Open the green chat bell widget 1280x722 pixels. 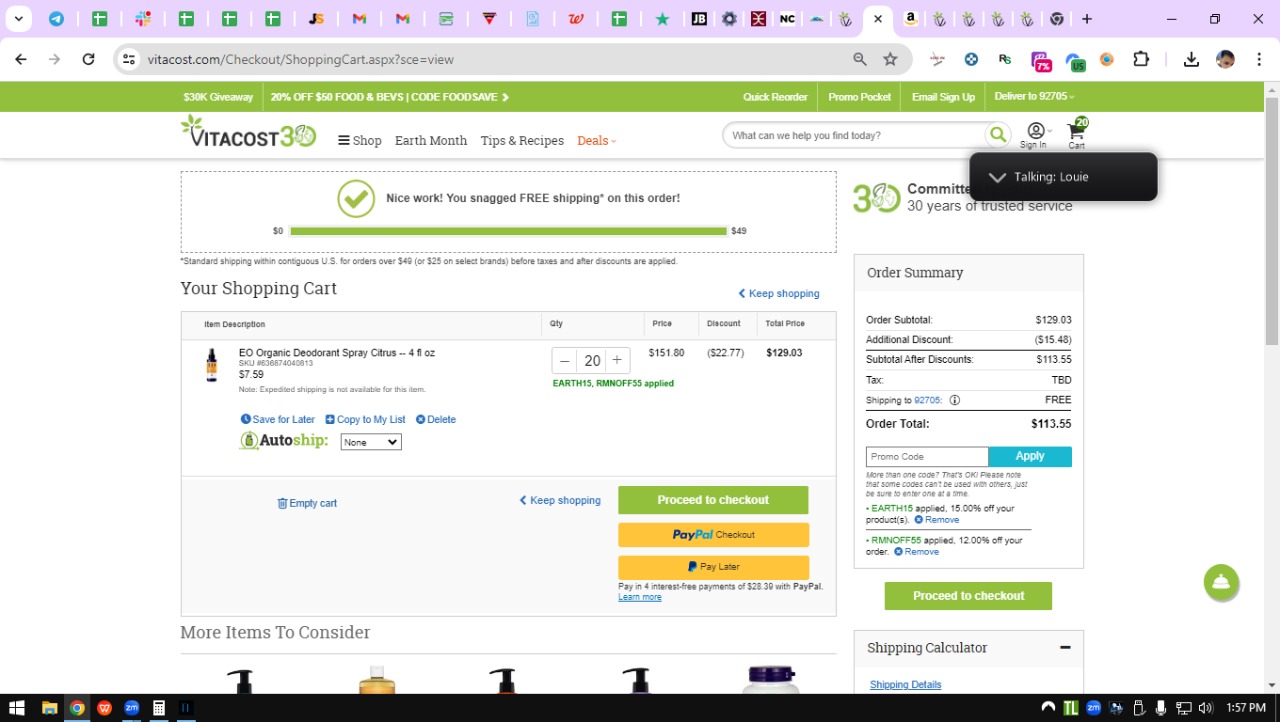point(1221,582)
